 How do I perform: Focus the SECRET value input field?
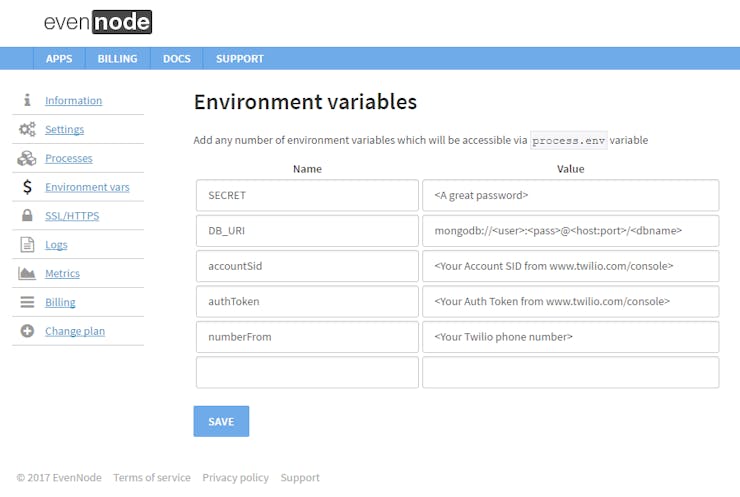pos(570,196)
